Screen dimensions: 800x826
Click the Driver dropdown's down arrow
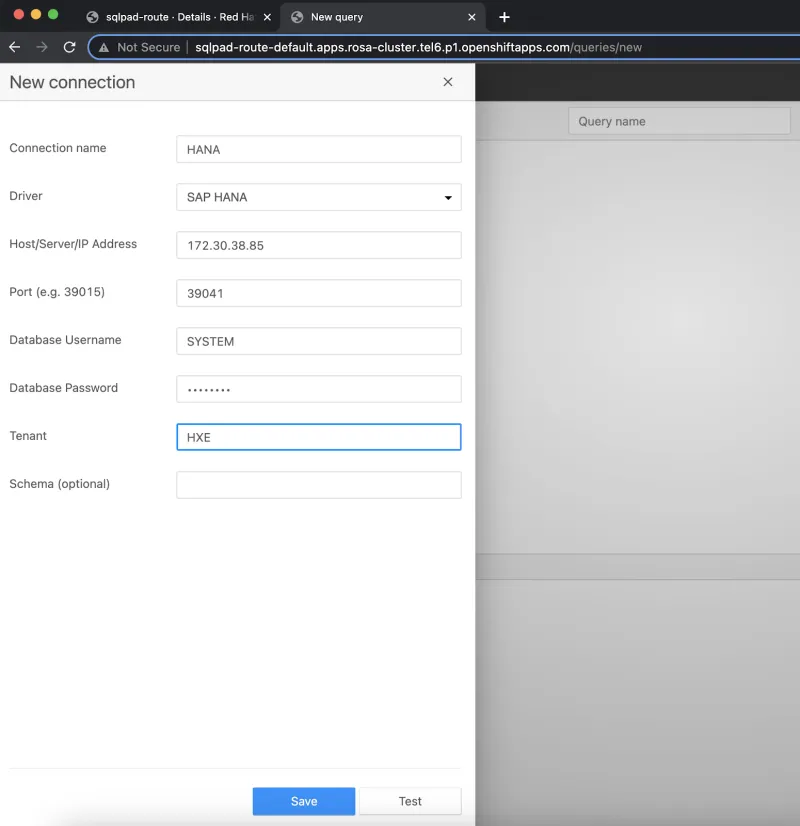(447, 197)
